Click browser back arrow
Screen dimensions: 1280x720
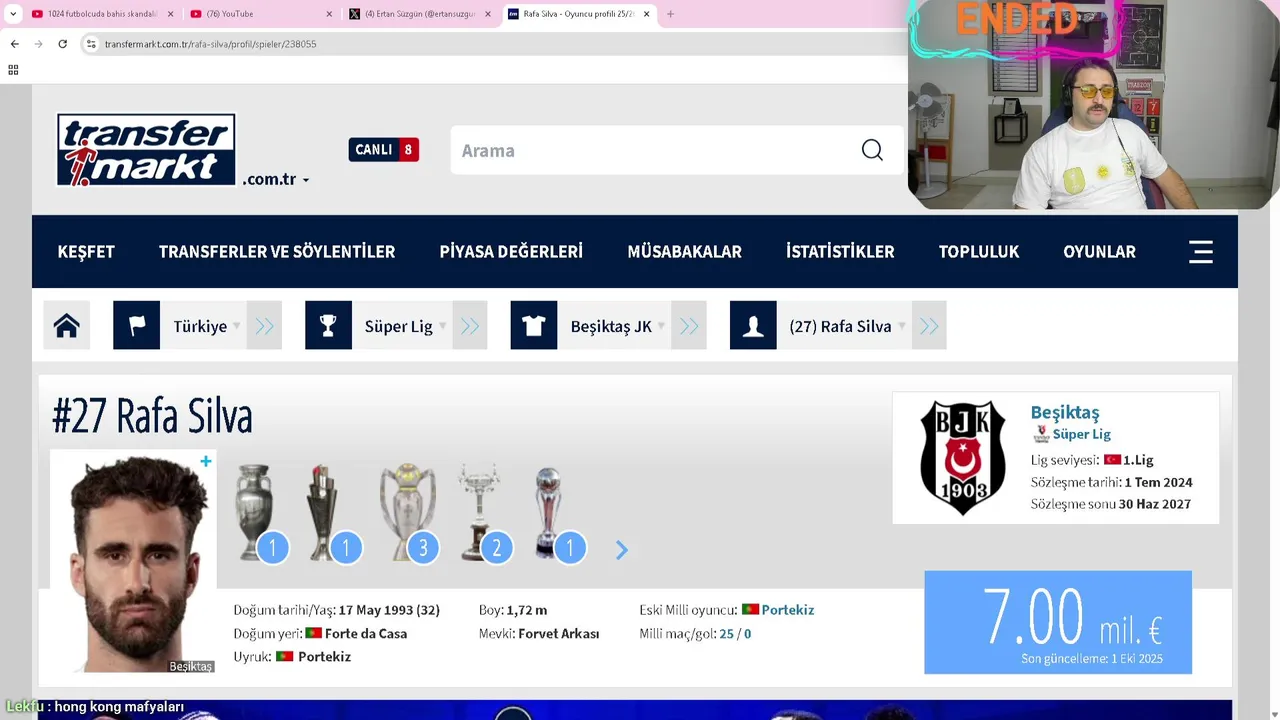click(14, 44)
